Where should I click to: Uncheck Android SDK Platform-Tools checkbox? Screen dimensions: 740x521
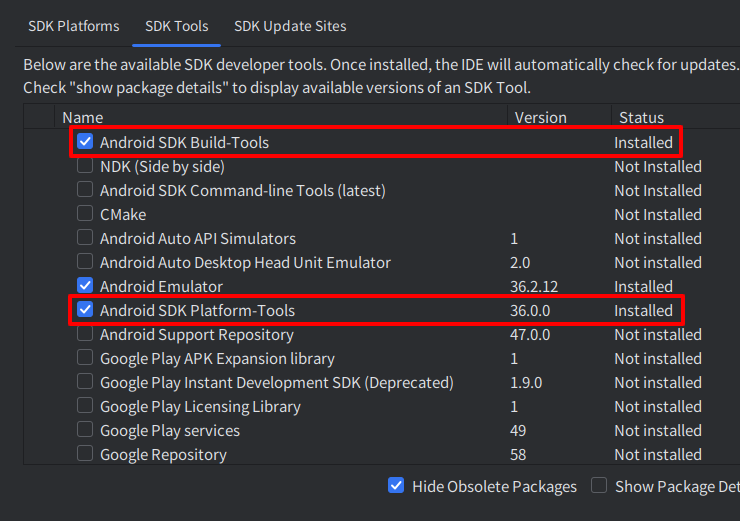point(85,310)
